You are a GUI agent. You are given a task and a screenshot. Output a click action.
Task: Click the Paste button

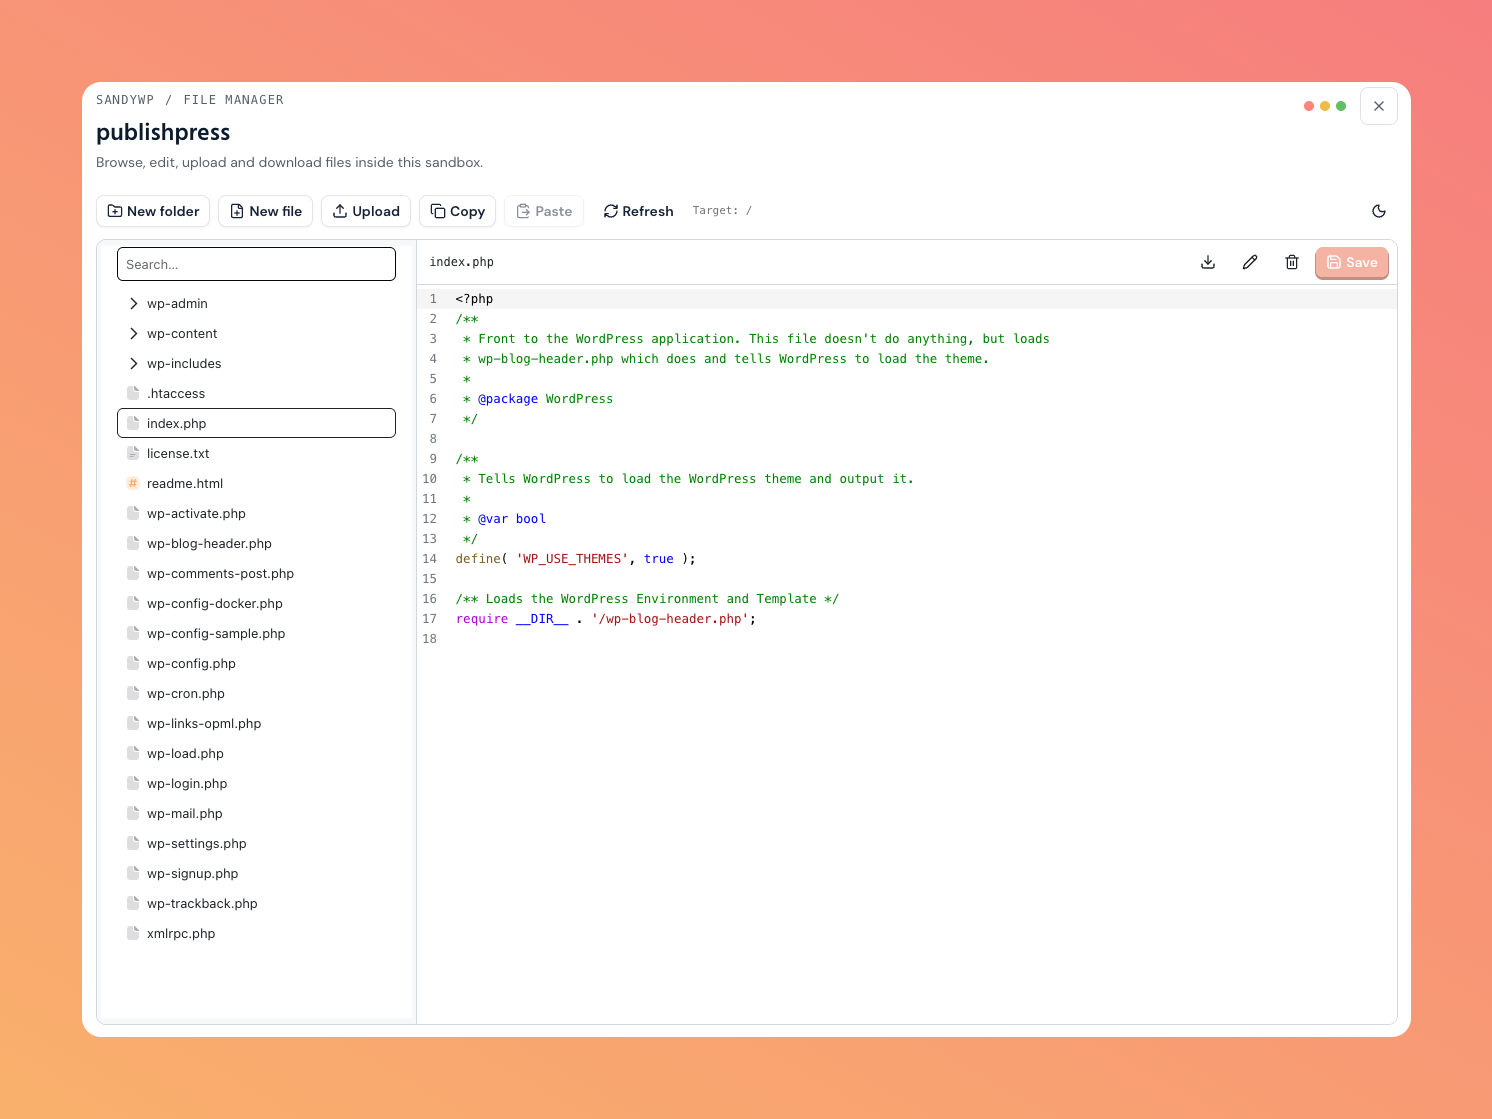coord(544,211)
